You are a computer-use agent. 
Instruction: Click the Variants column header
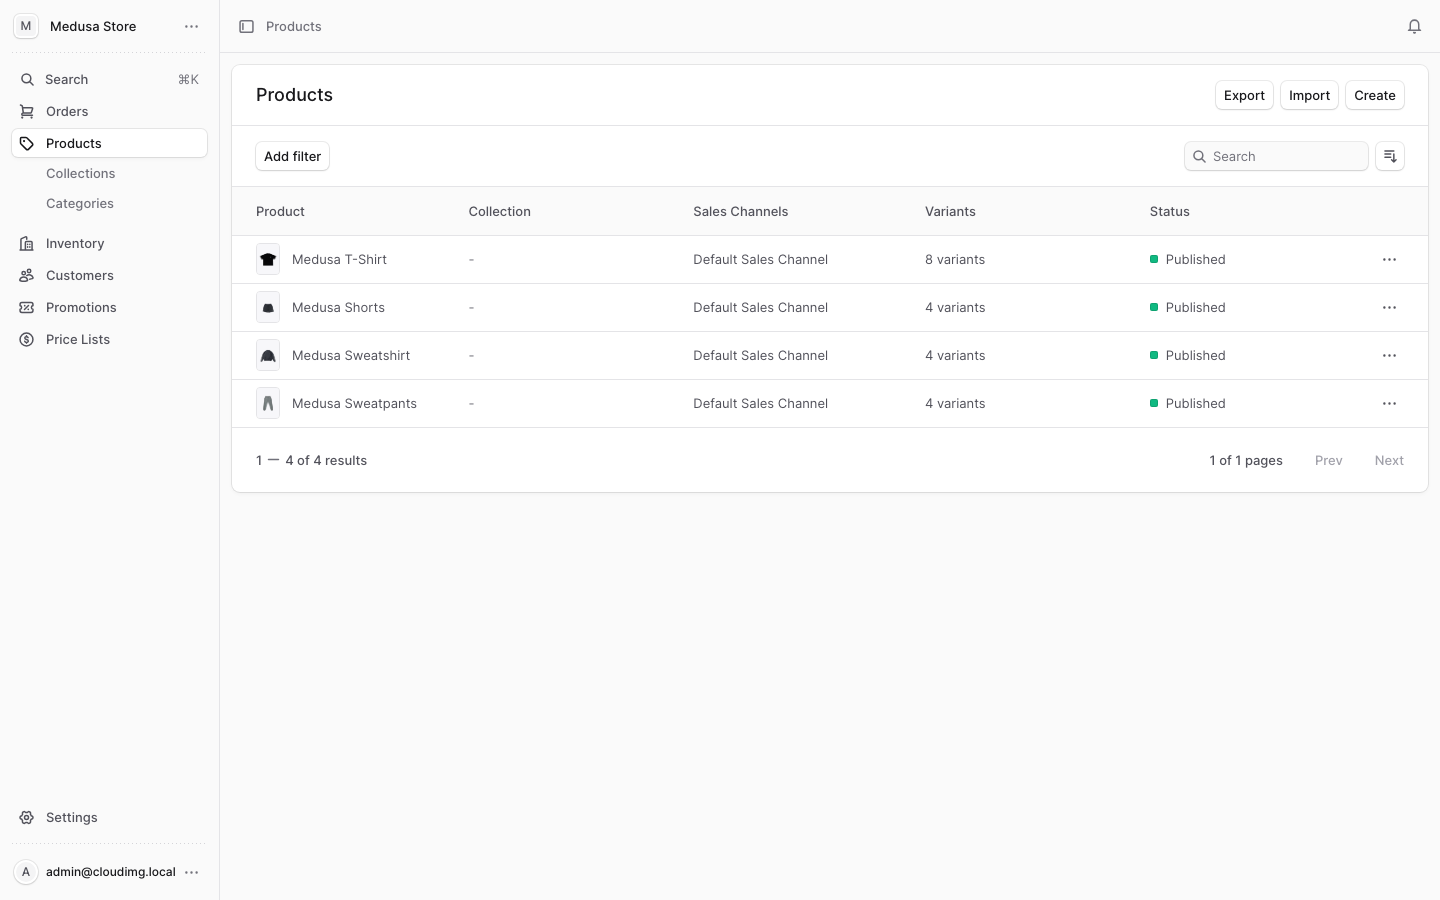click(950, 211)
